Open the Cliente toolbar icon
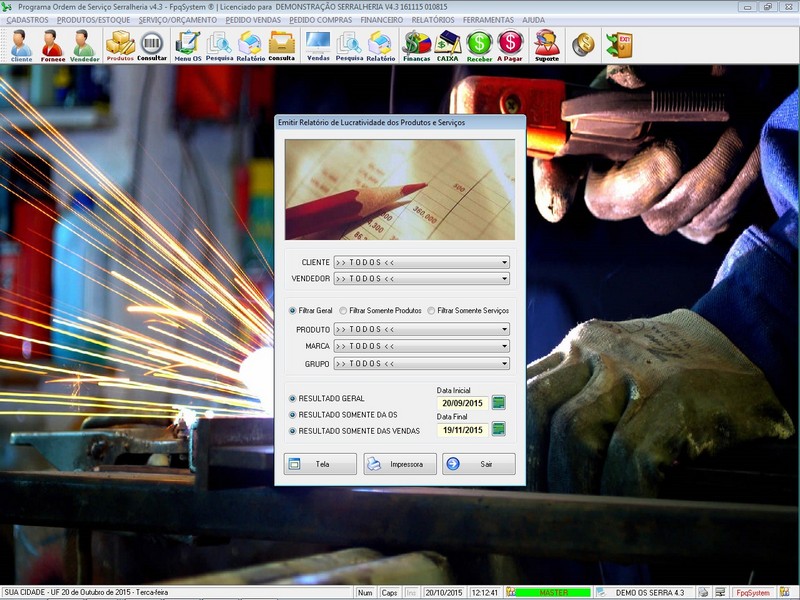Image resolution: width=800 pixels, height=600 pixels. [21, 45]
